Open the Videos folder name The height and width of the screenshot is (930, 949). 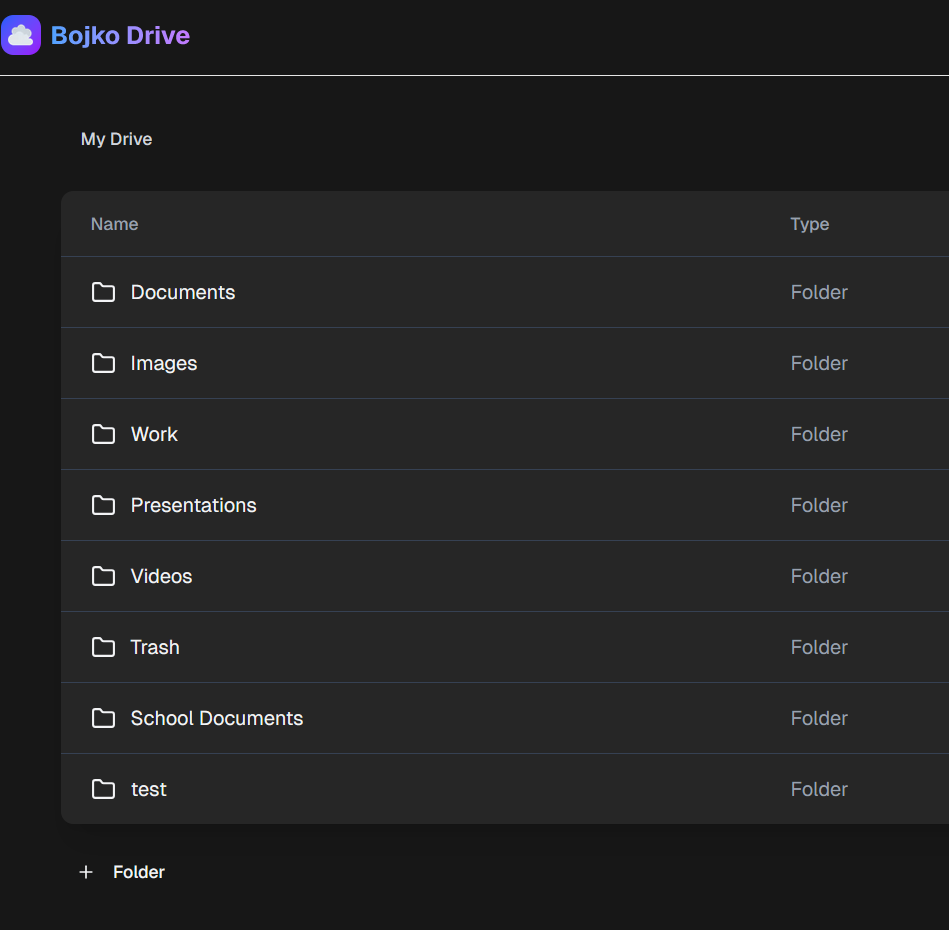click(x=162, y=576)
